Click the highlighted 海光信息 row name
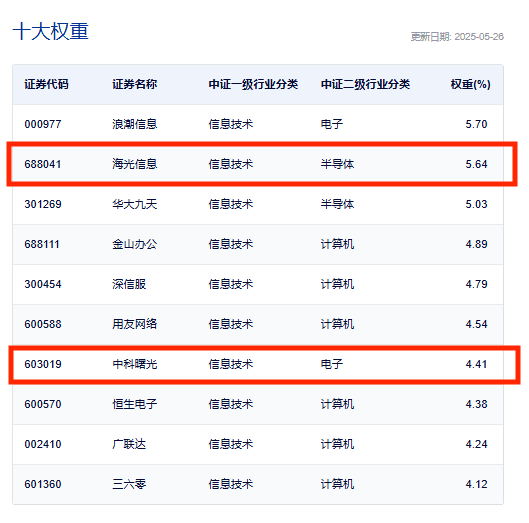The height and width of the screenshot is (523, 529). (135, 164)
